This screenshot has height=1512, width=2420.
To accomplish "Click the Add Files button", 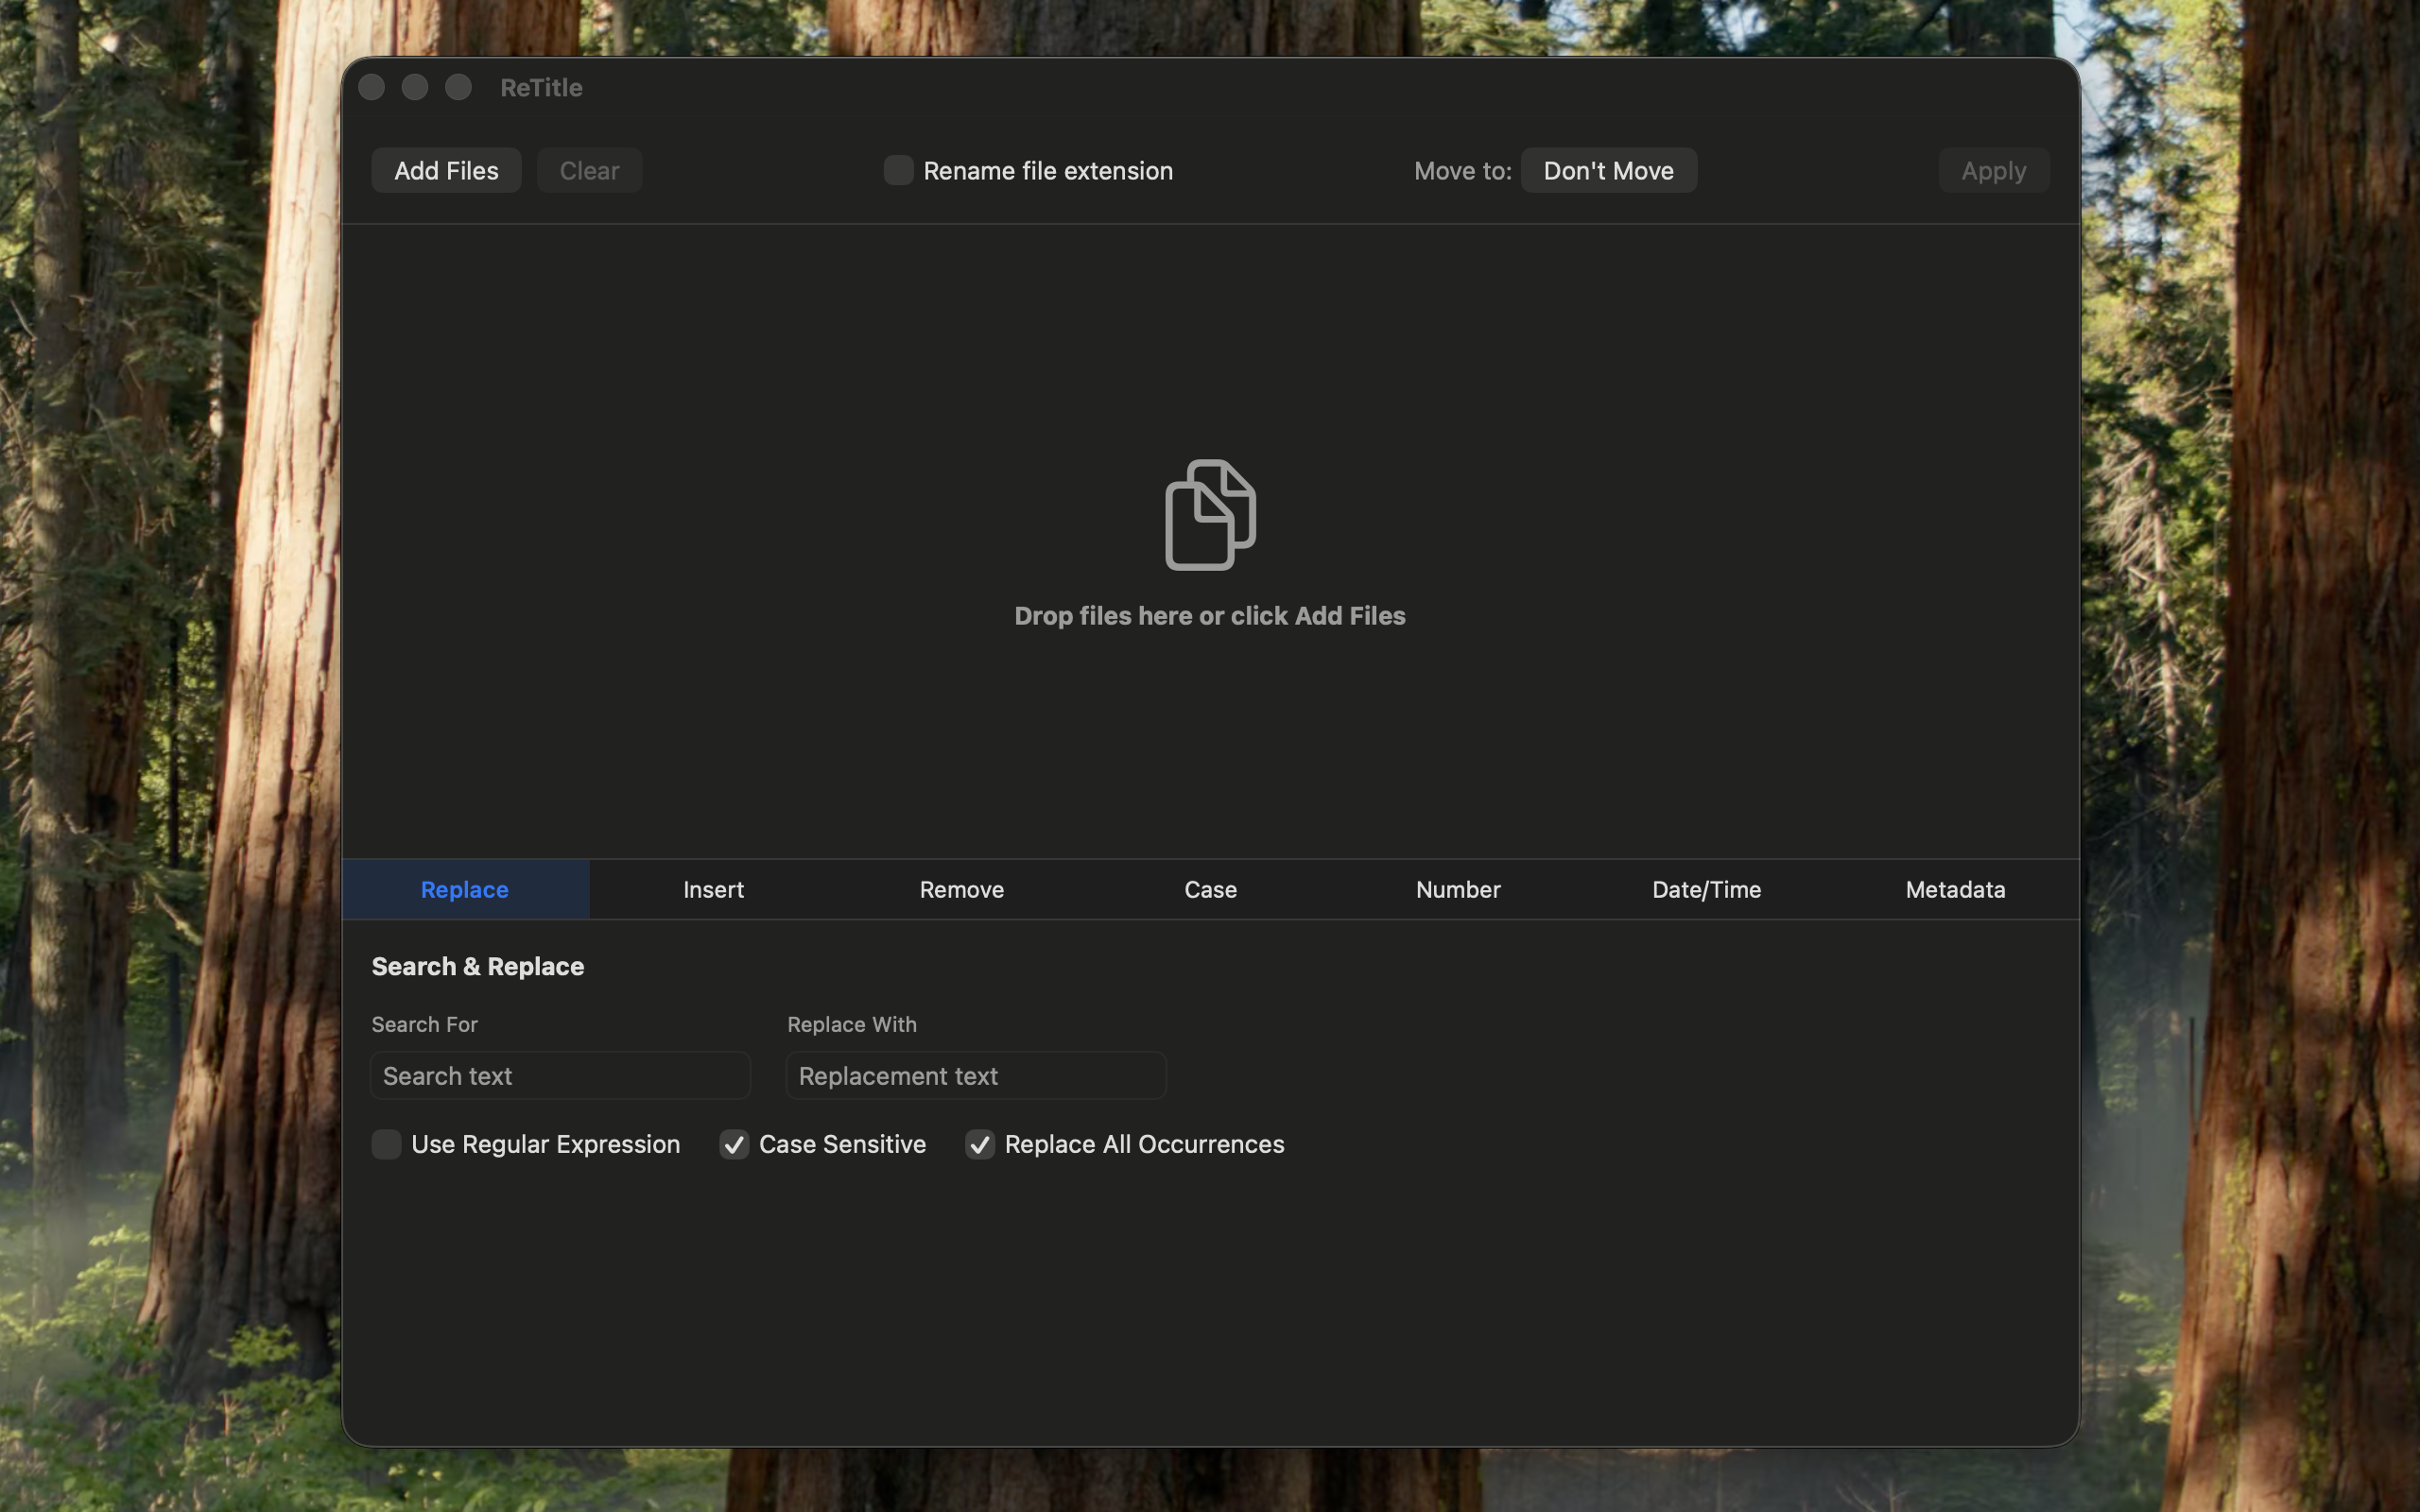I will pos(446,170).
